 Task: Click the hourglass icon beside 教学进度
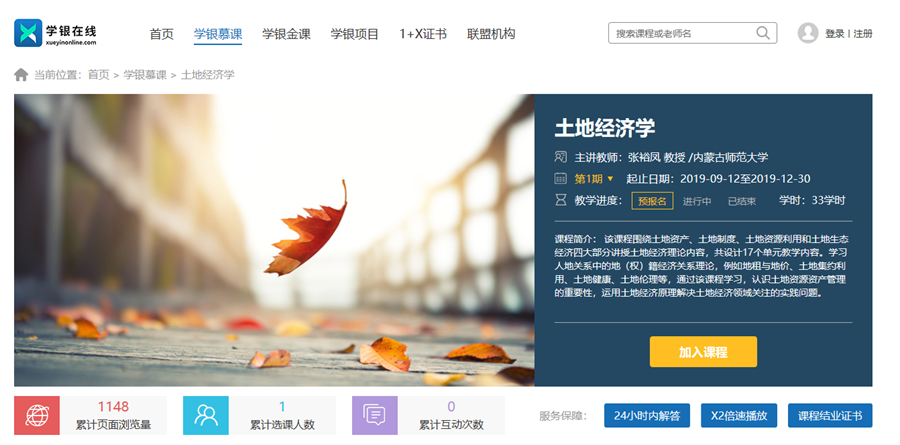(x=560, y=200)
